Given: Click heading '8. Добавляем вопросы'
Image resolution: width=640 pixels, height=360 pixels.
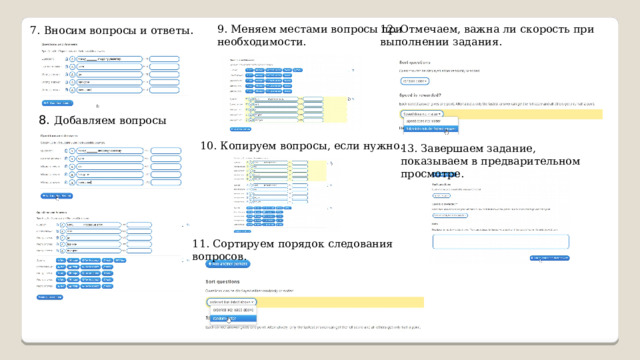Looking at the screenshot, I should pos(102,120).
